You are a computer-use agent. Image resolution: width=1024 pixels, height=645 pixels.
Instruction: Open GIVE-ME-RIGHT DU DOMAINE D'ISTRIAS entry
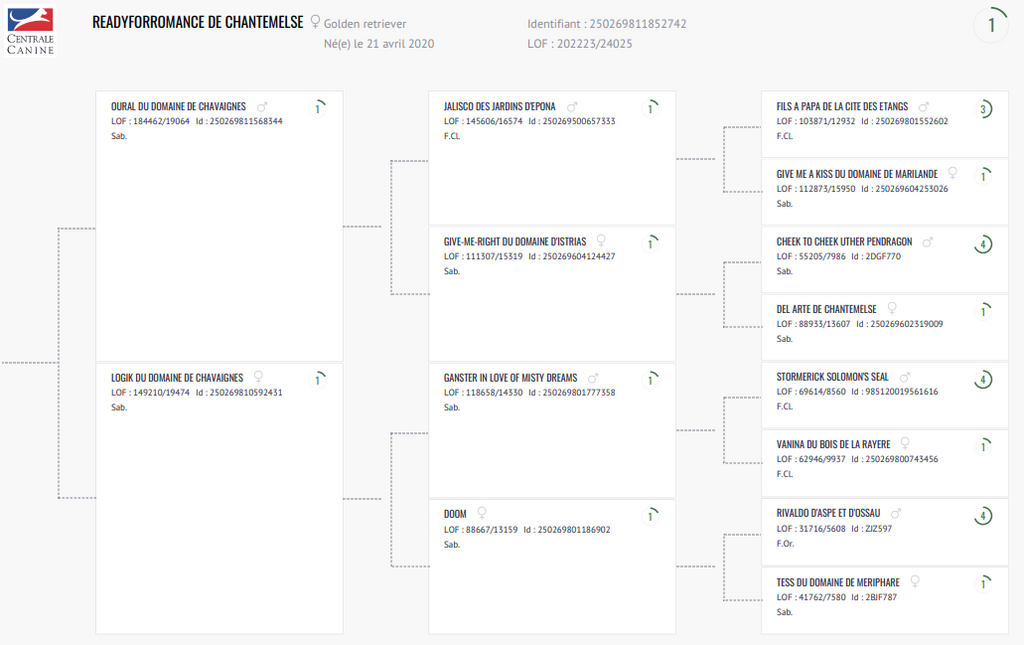click(515, 242)
